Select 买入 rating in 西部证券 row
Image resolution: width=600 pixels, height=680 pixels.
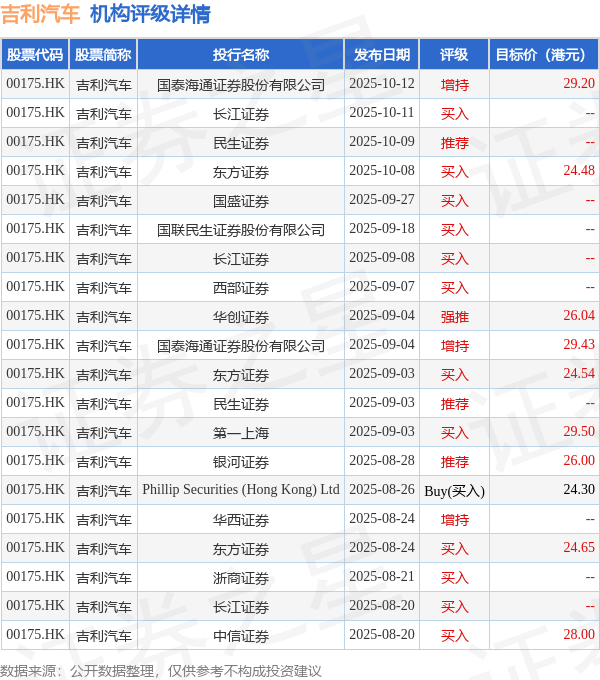pos(455,288)
